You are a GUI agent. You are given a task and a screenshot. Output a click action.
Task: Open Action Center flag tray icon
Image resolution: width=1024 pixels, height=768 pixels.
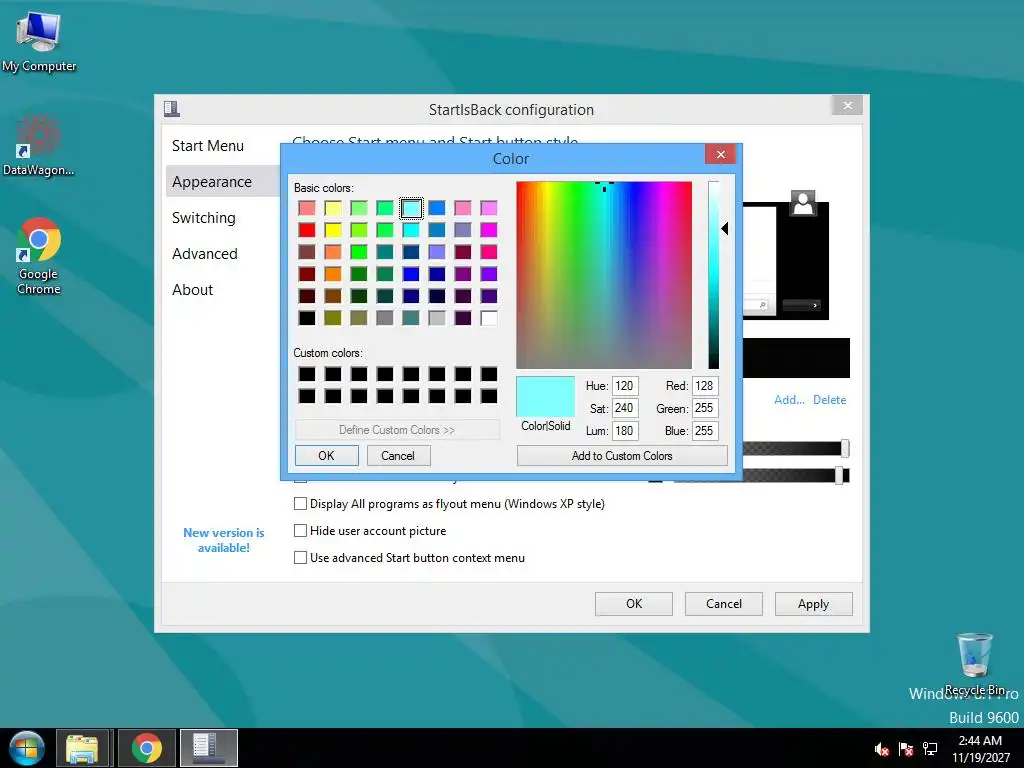coord(906,749)
